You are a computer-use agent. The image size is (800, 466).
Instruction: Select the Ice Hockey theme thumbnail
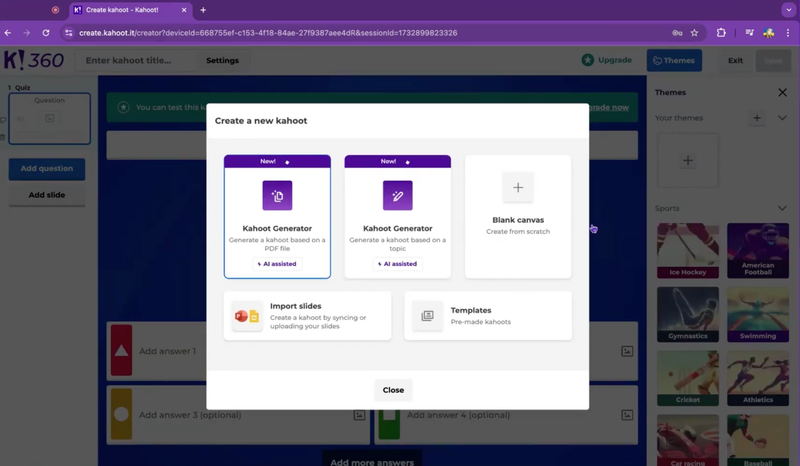click(x=688, y=250)
